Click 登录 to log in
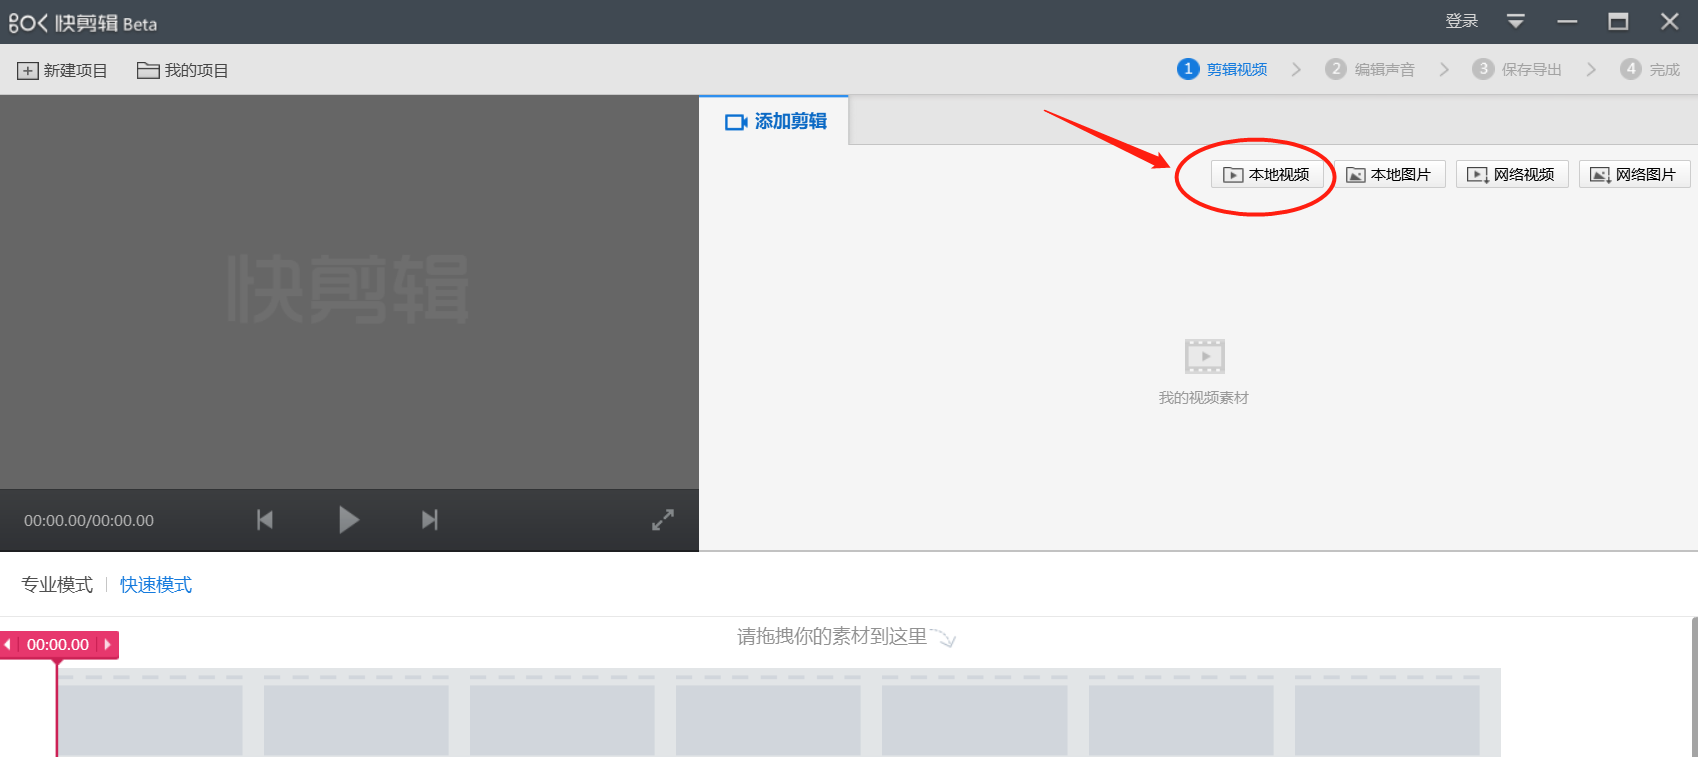This screenshot has height=757, width=1698. (1461, 21)
